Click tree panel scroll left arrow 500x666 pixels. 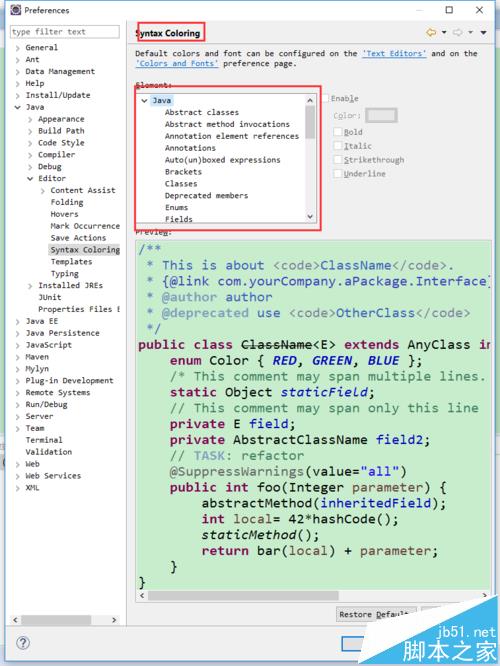tap(15, 620)
